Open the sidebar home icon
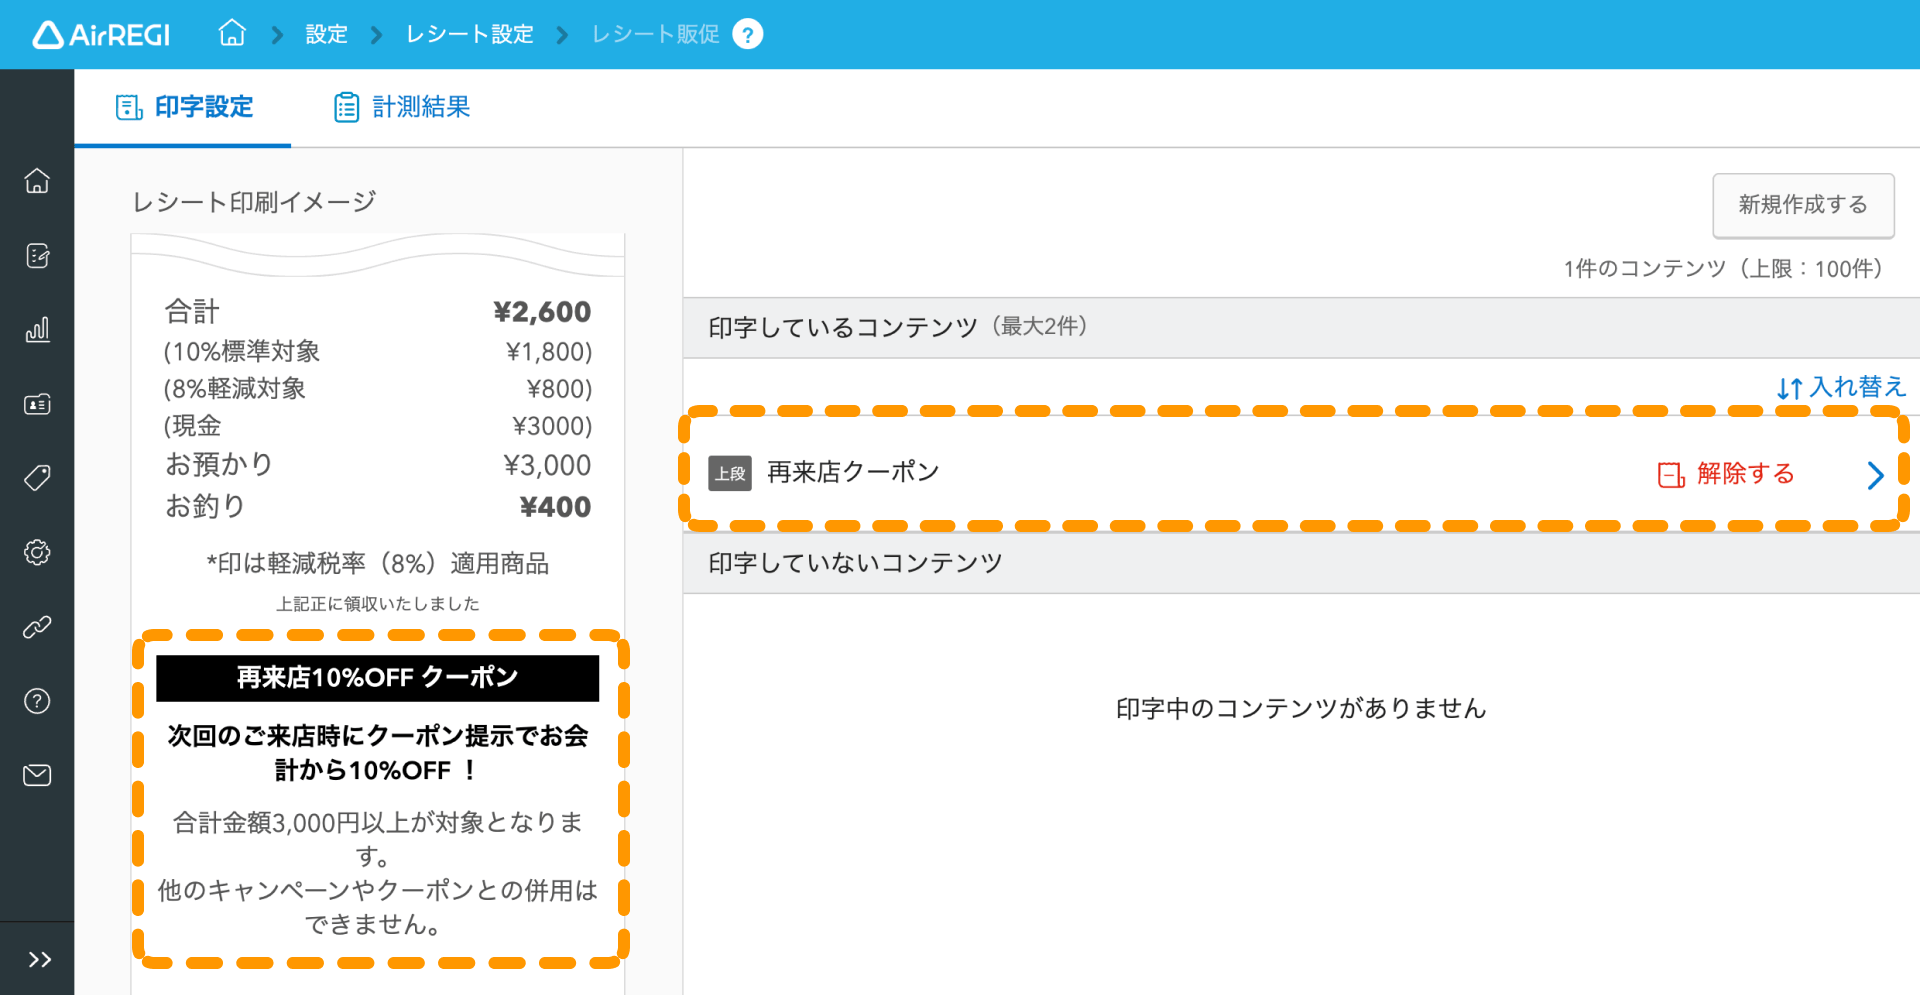 pos(37,181)
